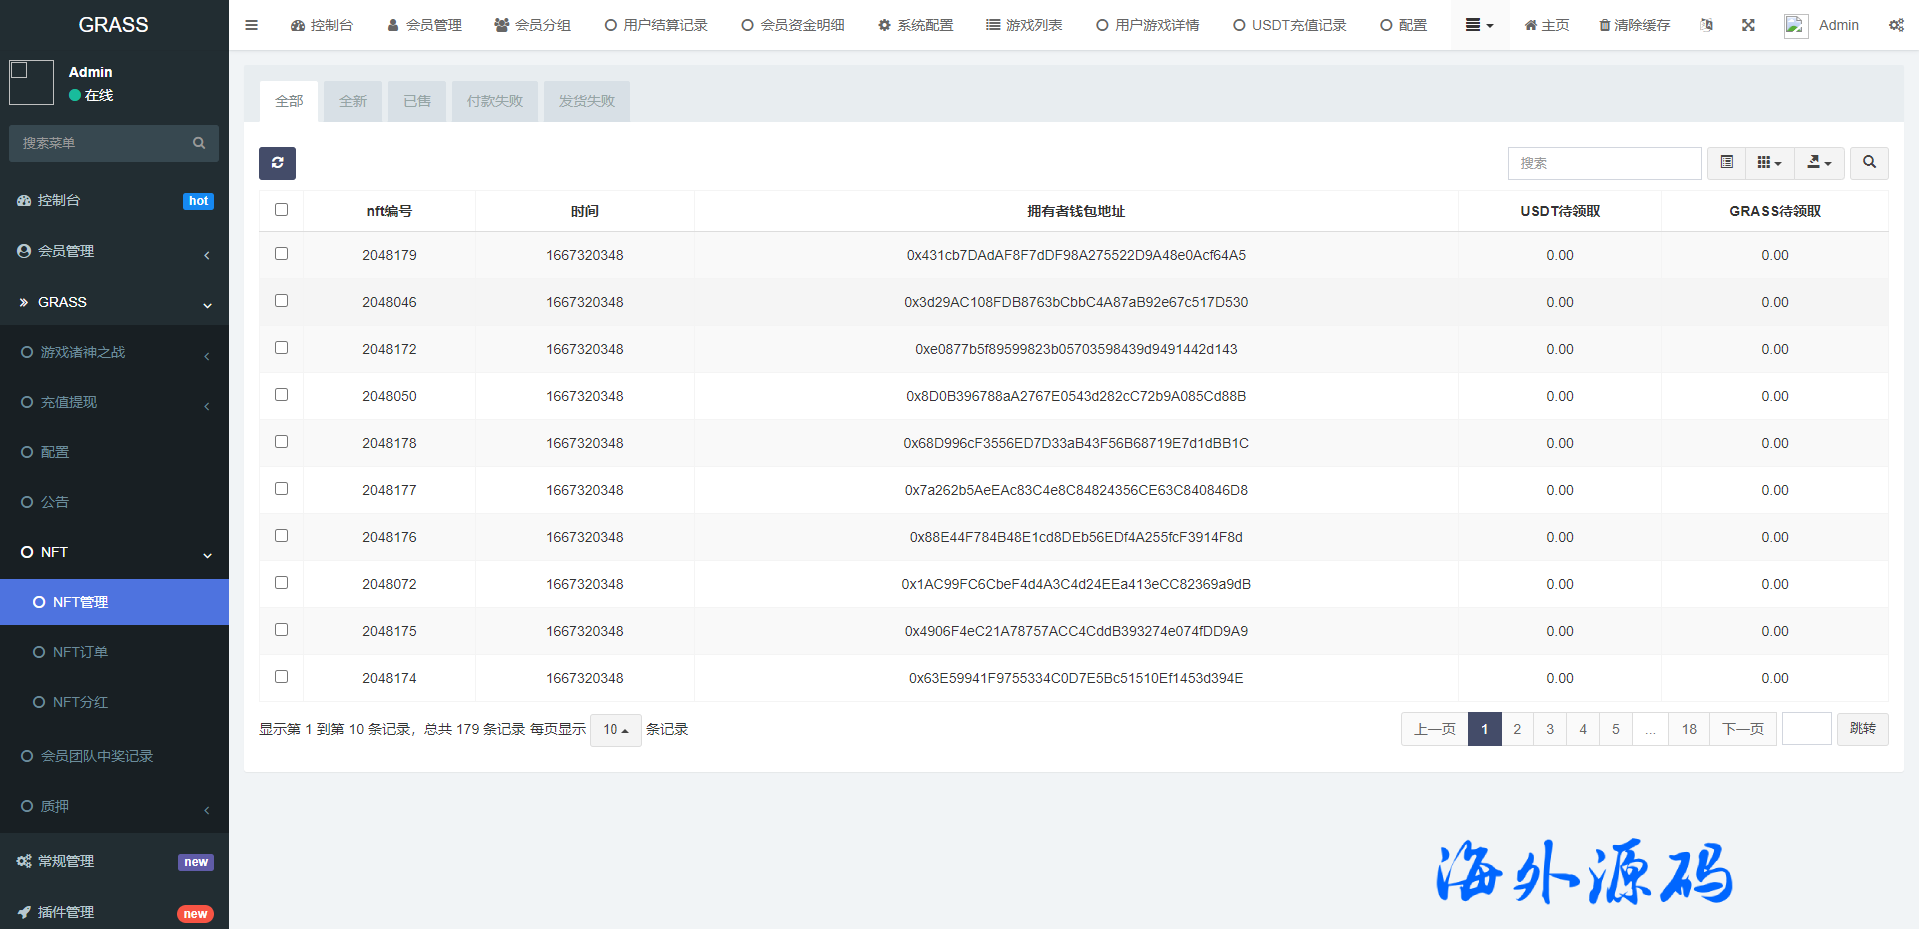1919x929 pixels.
Task: Click the language switch icon in header
Action: pos(1706,25)
